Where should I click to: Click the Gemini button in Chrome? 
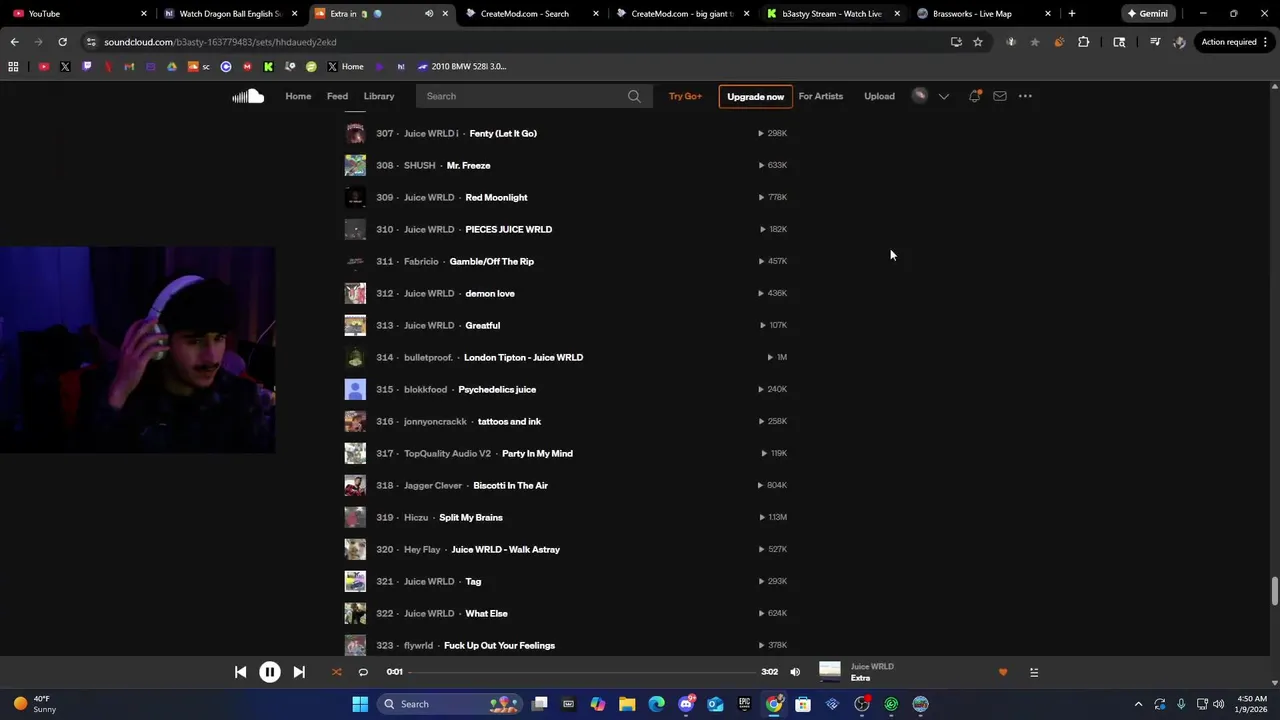pyautogui.click(x=1147, y=14)
